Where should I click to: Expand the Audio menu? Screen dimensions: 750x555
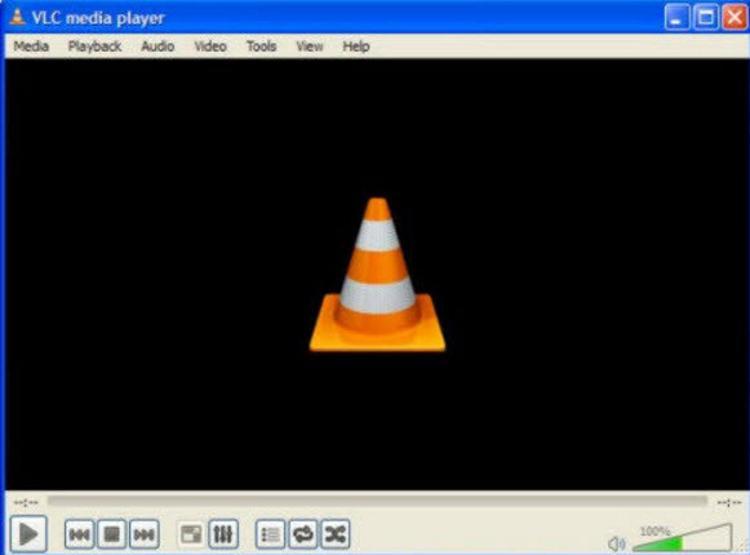coord(157,46)
